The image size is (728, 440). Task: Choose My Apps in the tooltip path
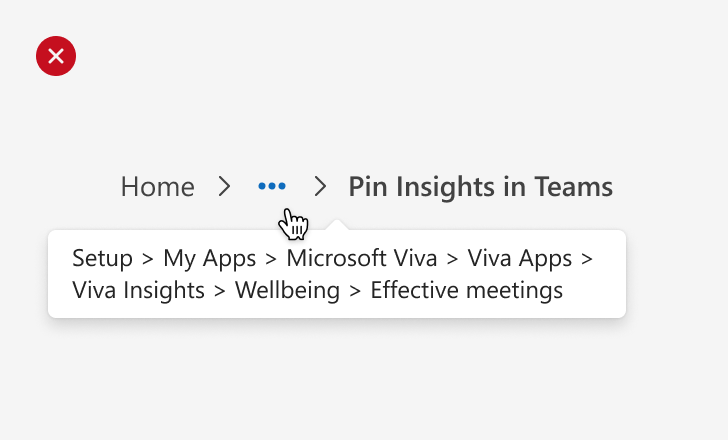pyautogui.click(x=209, y=258)
